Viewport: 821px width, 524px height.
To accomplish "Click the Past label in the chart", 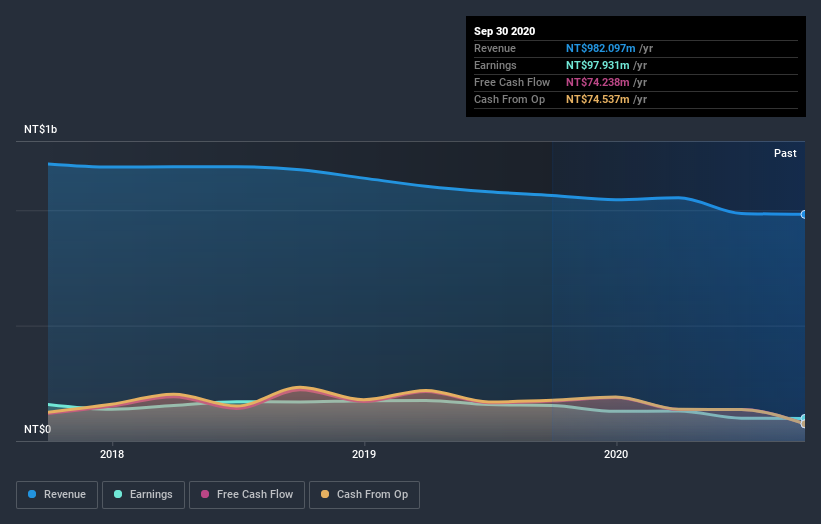I will 785,153.
